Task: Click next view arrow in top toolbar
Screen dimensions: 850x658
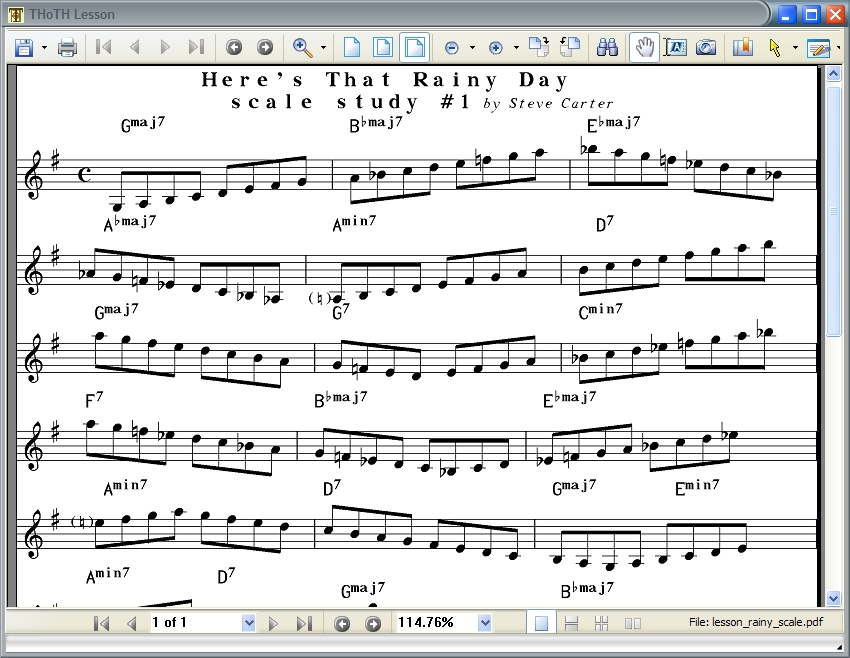Action: 265,48
